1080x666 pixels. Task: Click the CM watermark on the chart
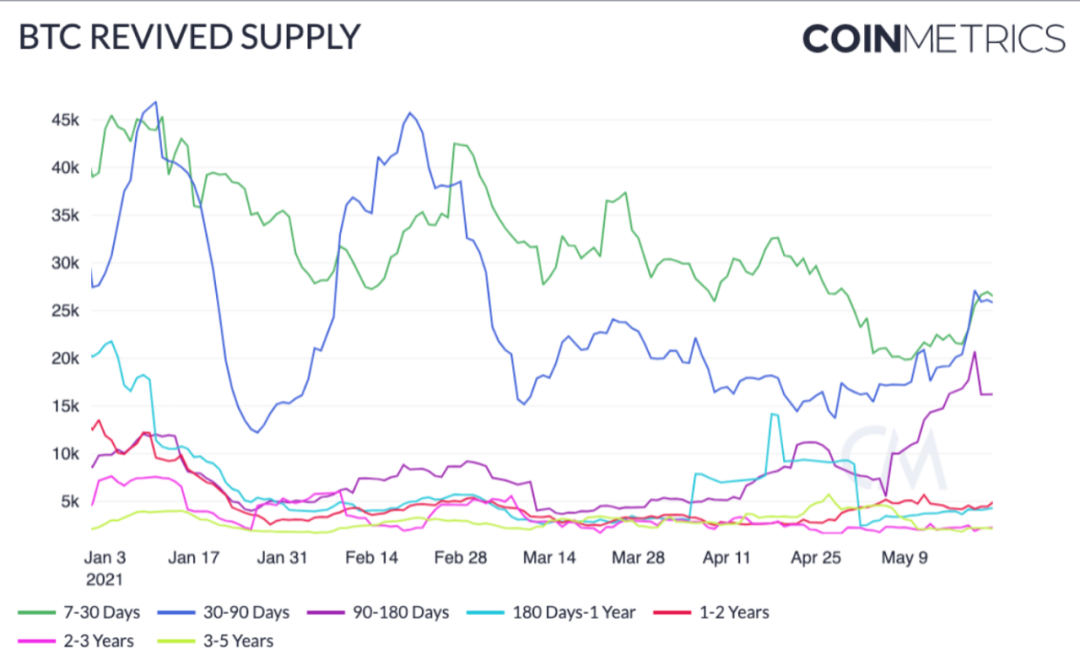[x=893, y=457]
